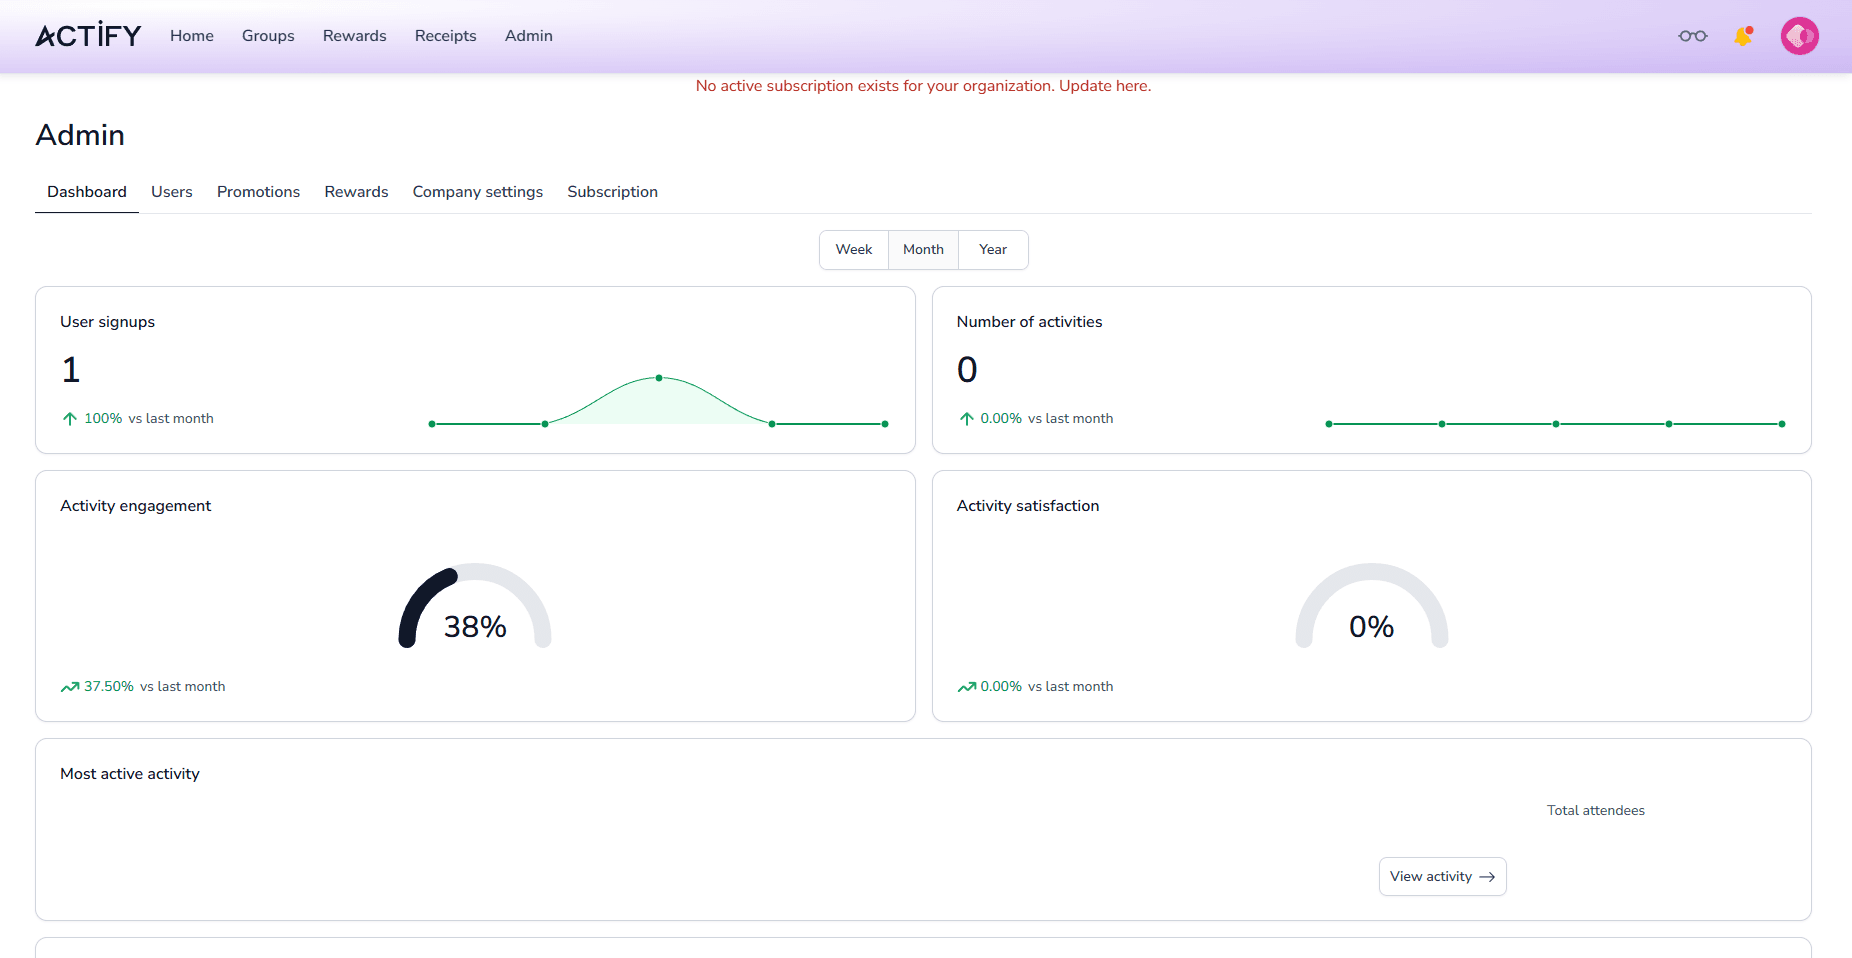1852x958 pixels.
Task: Switch to the Users tab
Action: [172, 192]
